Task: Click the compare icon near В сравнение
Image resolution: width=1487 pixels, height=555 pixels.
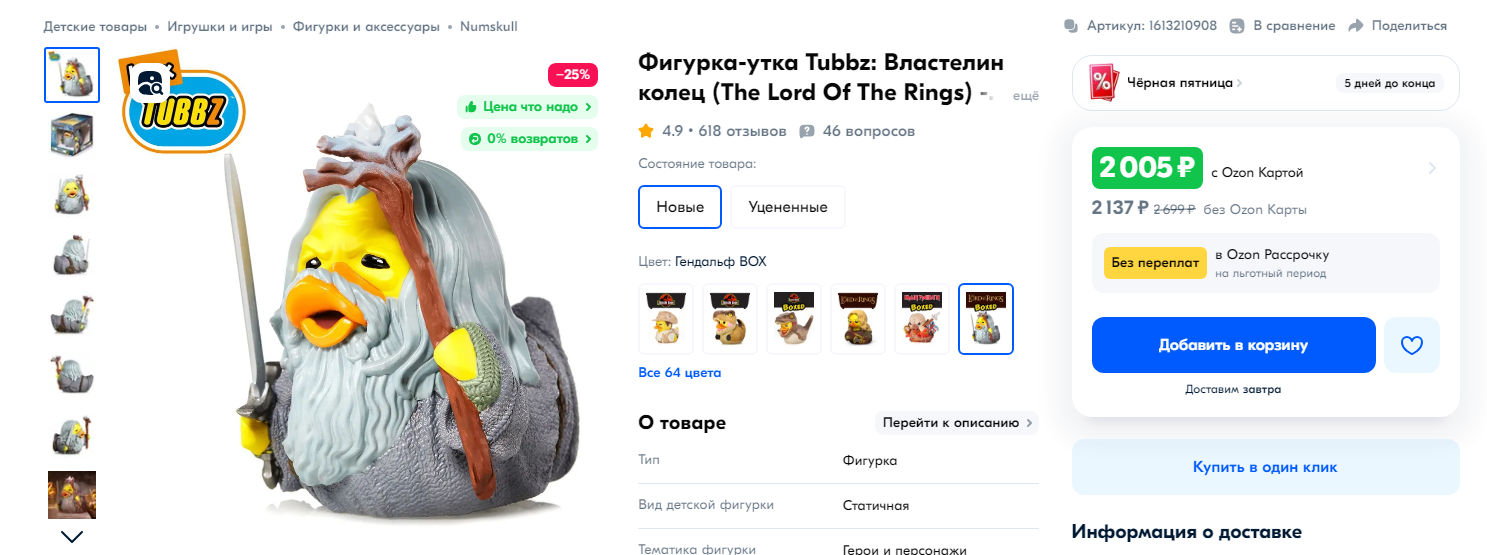Action: pos(1237,26)
